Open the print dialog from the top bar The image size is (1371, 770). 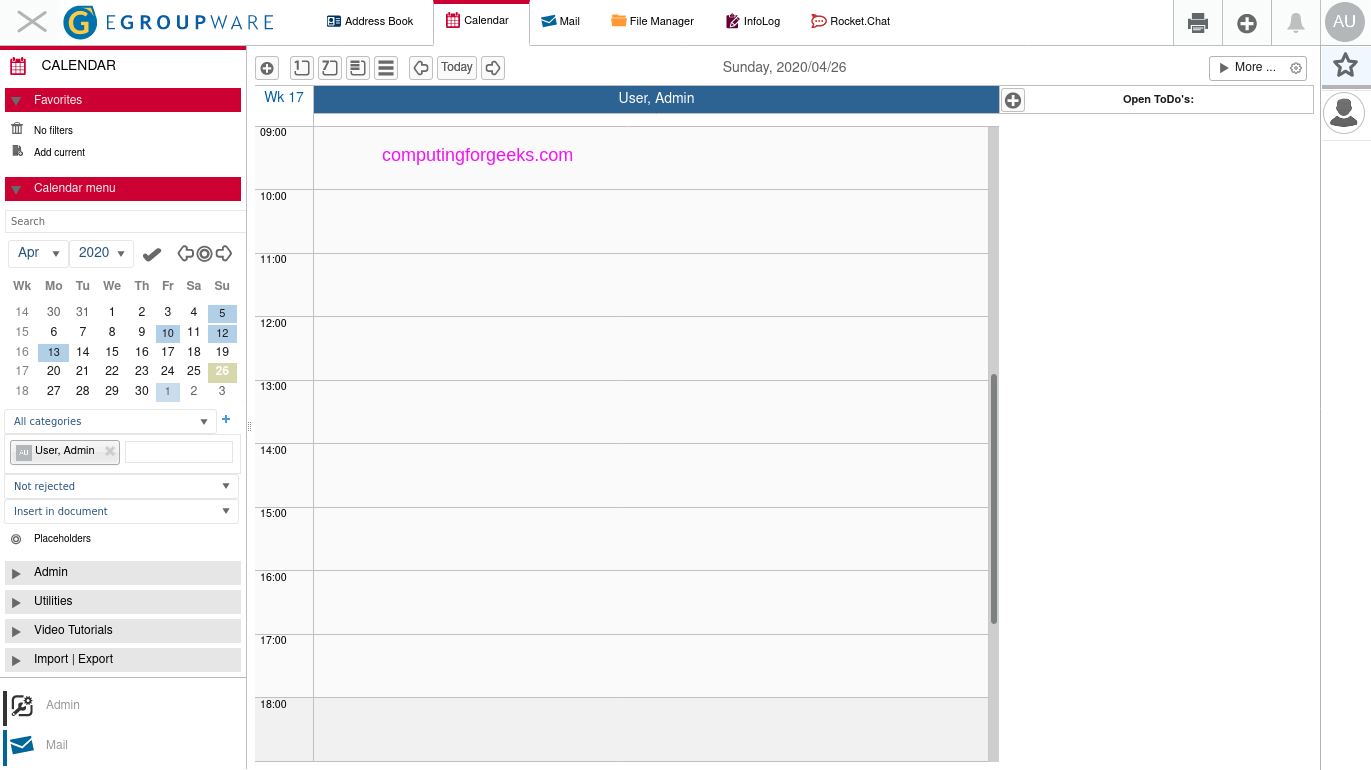pyautogui.click(x=1197, y=22)
